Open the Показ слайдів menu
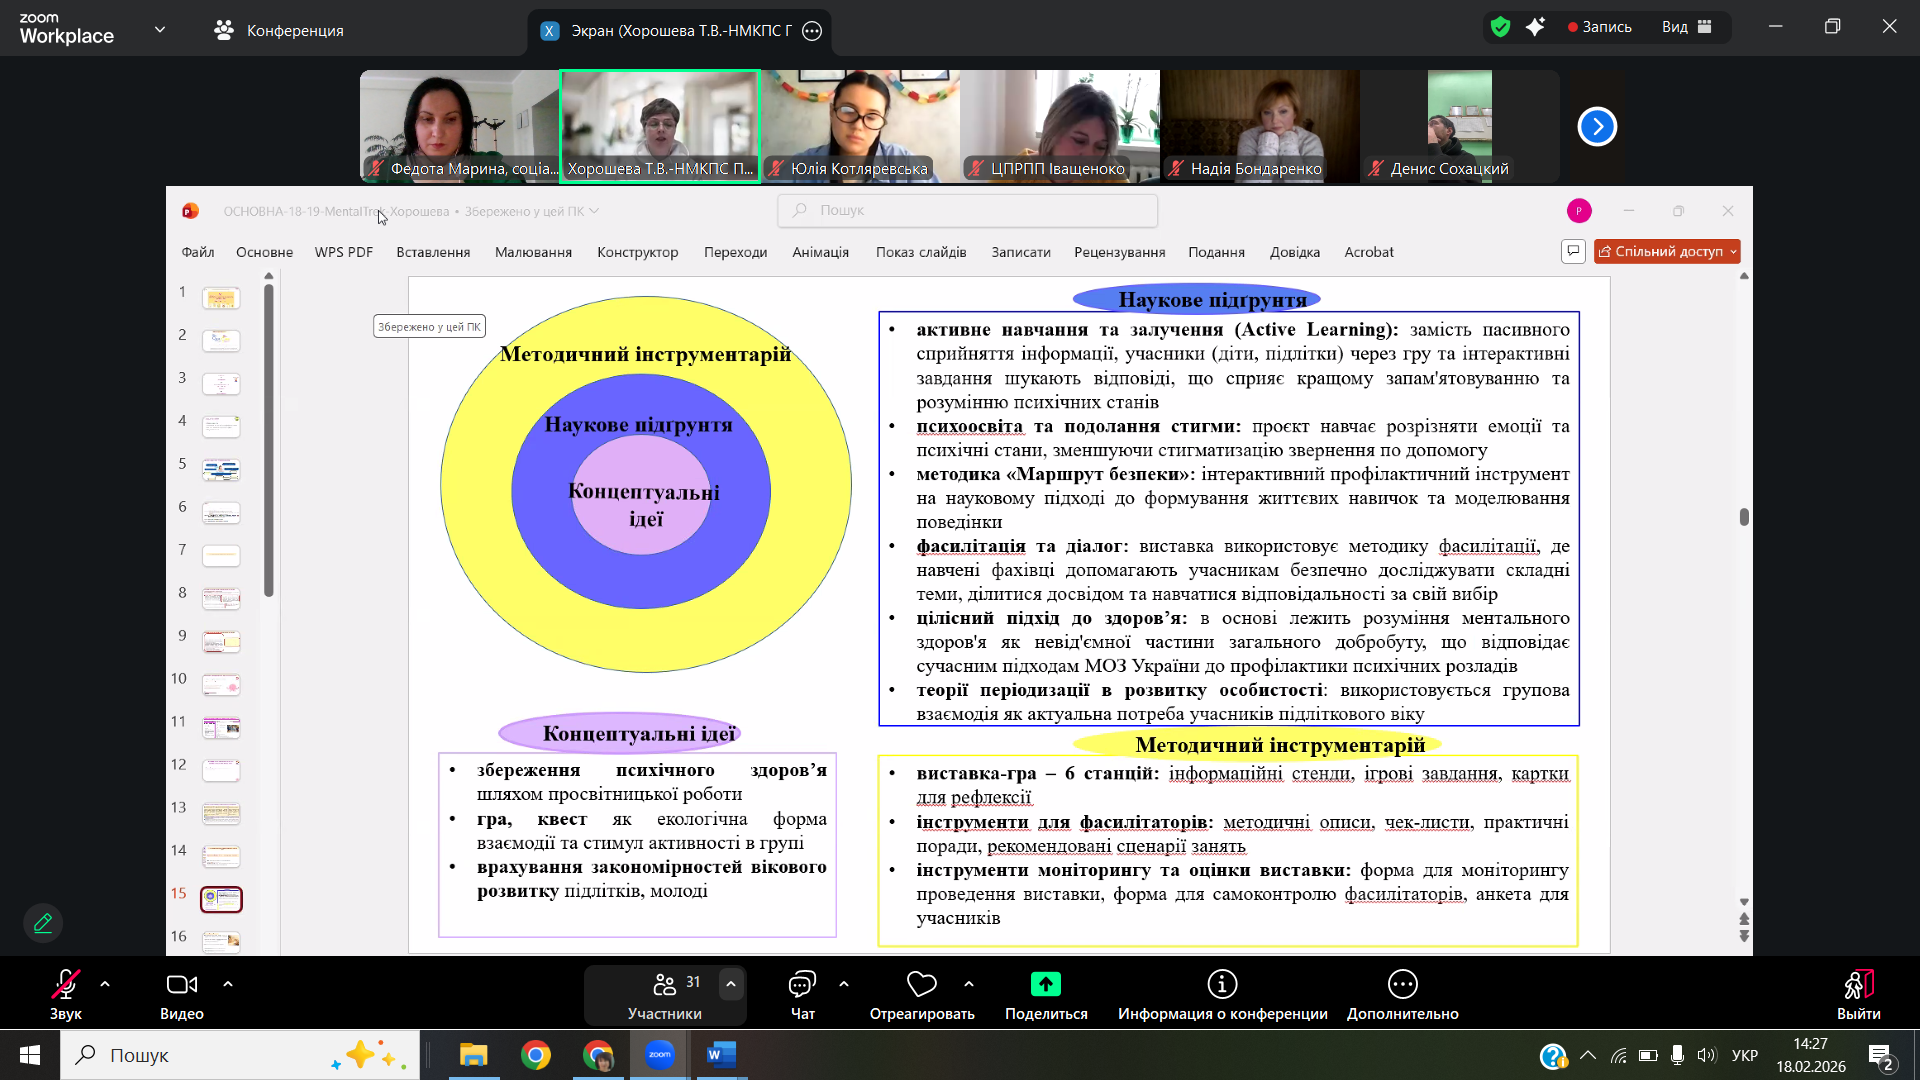Screen dimensions: 1920x1080 [920, 252]
